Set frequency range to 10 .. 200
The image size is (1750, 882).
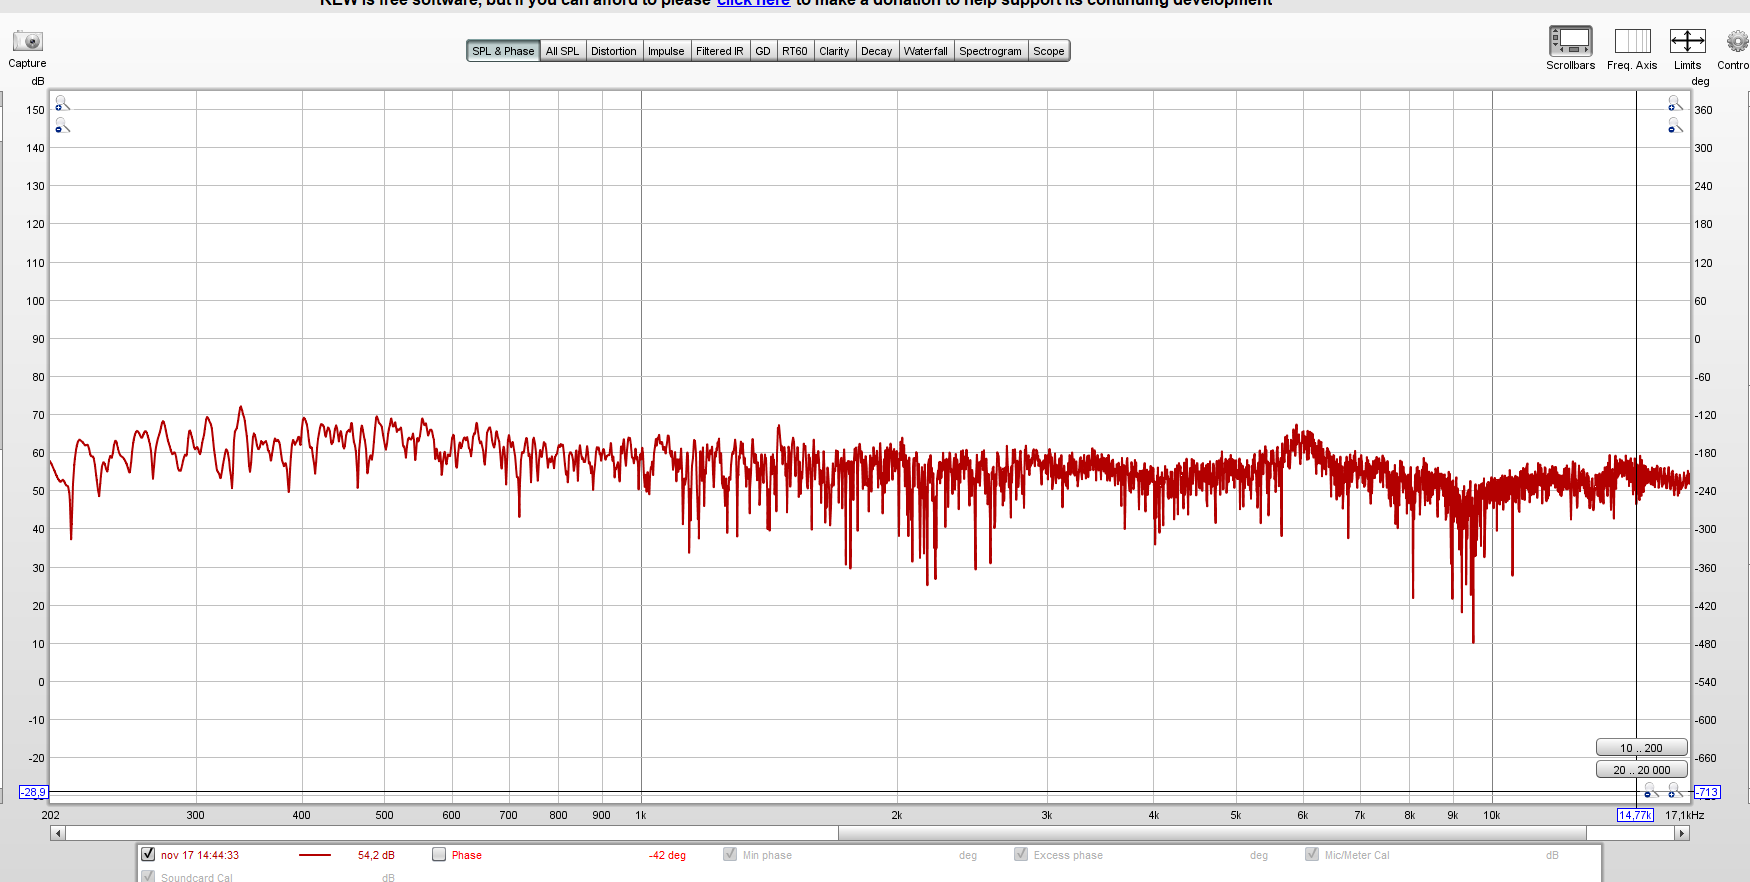coord(1641,748)
